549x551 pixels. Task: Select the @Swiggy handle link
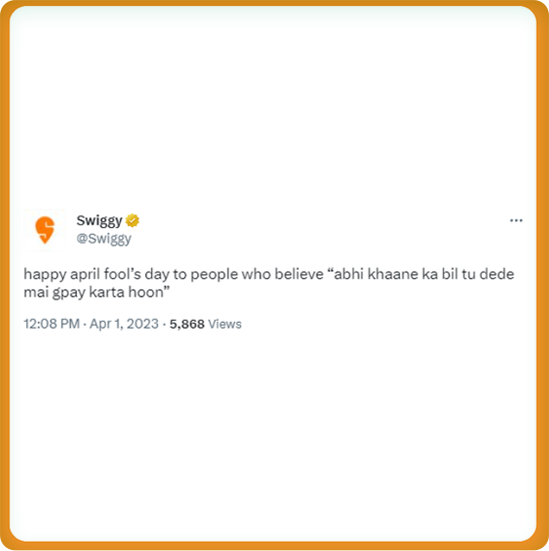[x=104, y=239]
